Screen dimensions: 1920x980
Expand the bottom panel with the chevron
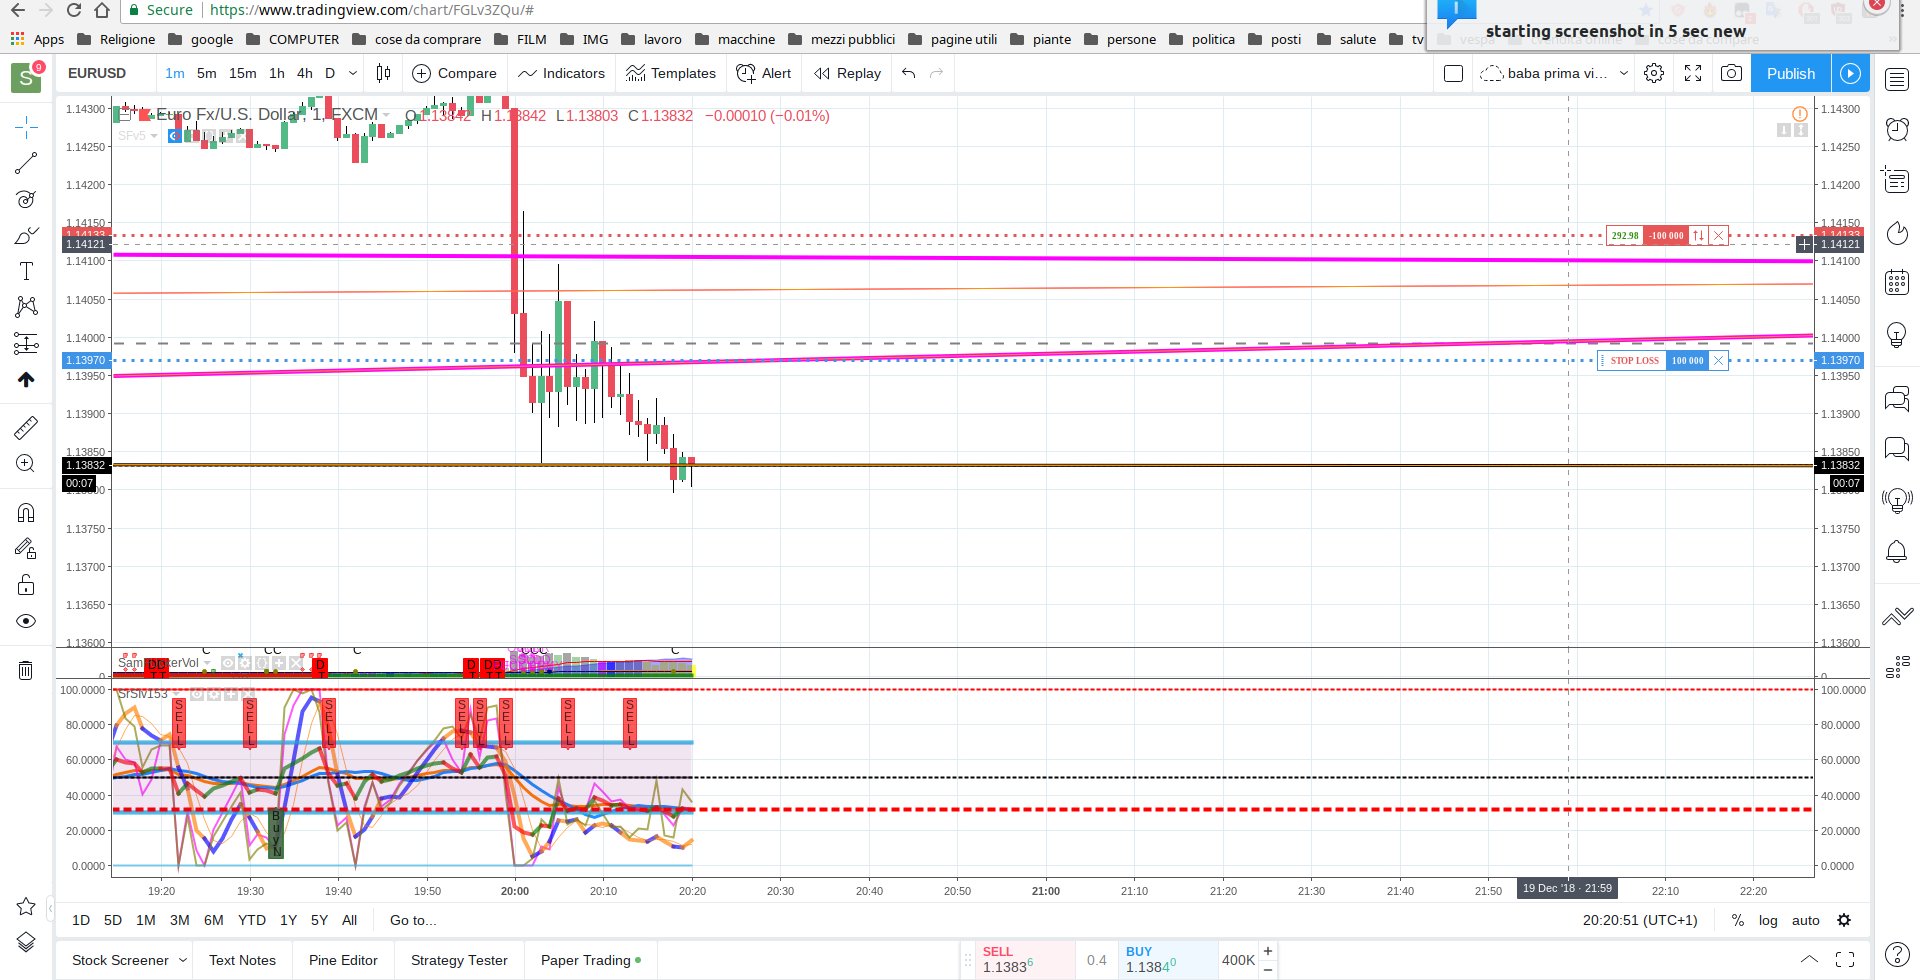tap(1809, 959)
